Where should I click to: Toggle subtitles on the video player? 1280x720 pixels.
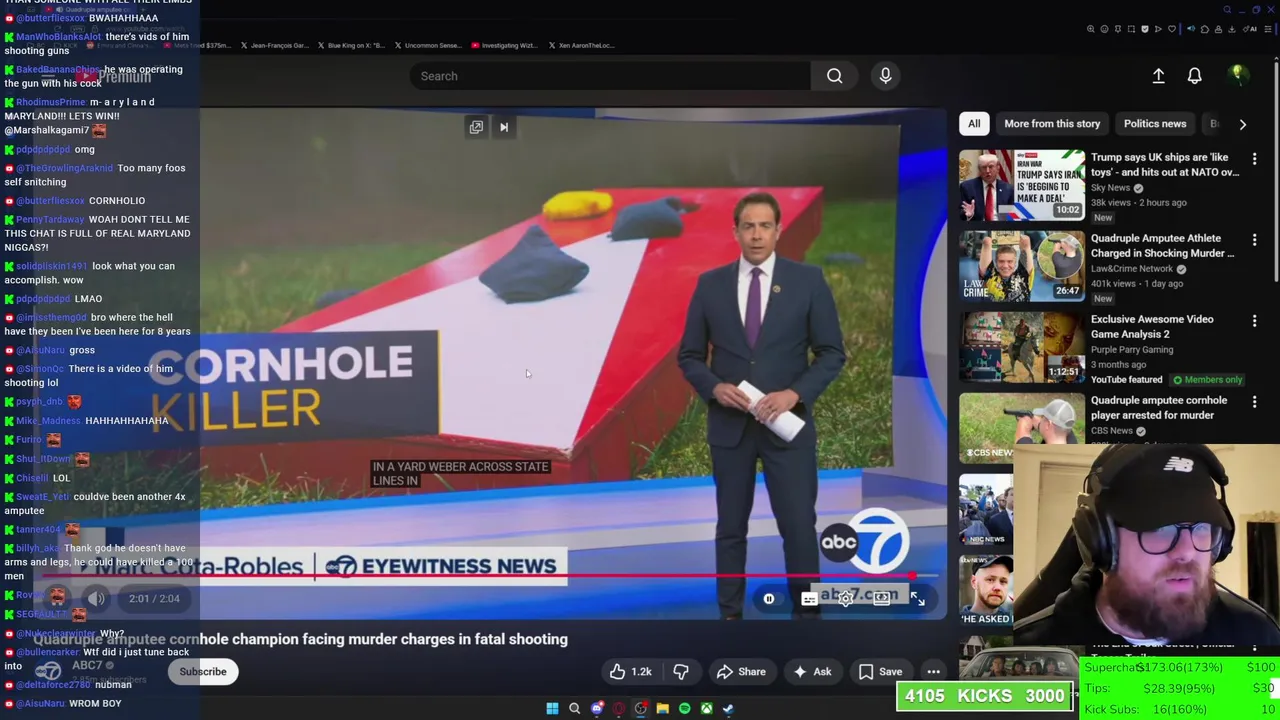[x=809, y=599]
